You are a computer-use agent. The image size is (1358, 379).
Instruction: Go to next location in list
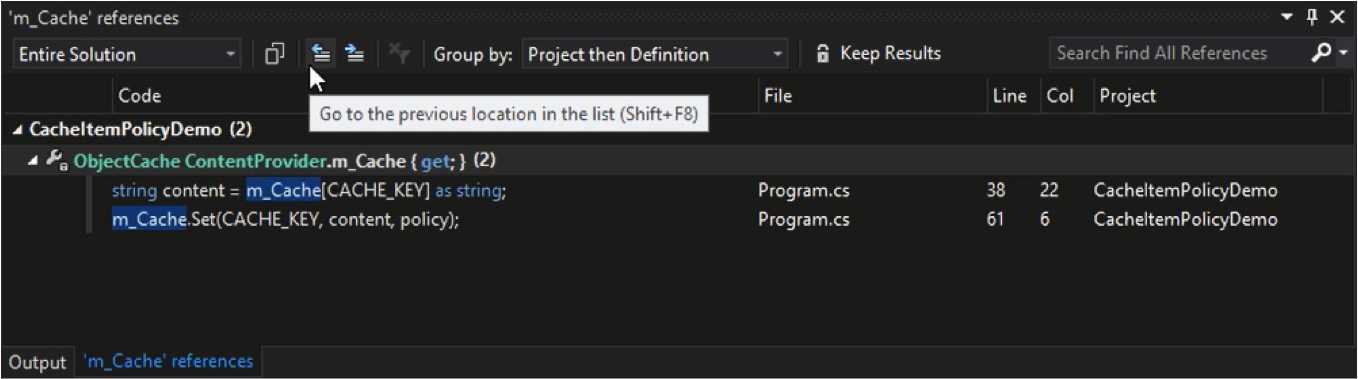354,54
